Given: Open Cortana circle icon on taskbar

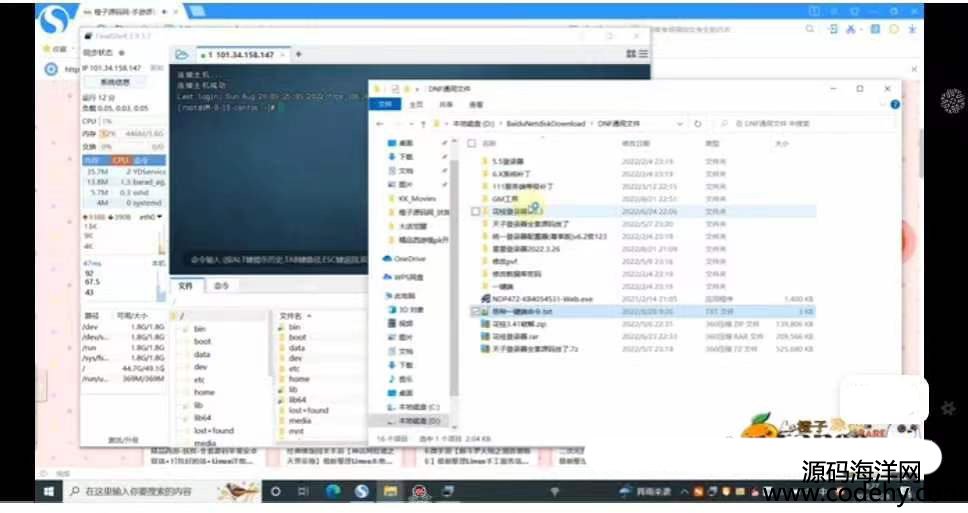Looking at the screenshot, I should point(276,491).
